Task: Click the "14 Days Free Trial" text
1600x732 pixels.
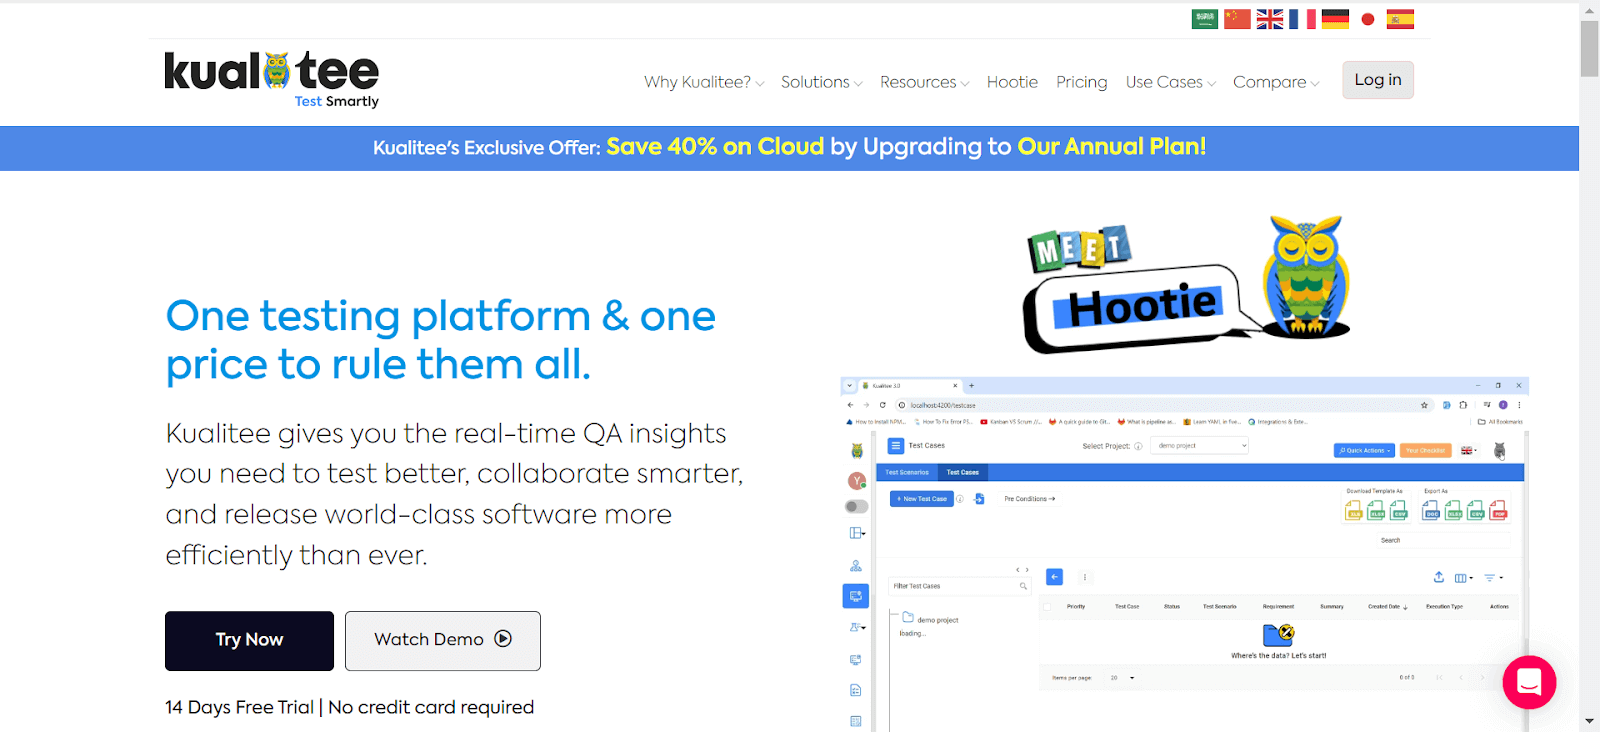Action: pyautogui.click(x=240, y=707)
